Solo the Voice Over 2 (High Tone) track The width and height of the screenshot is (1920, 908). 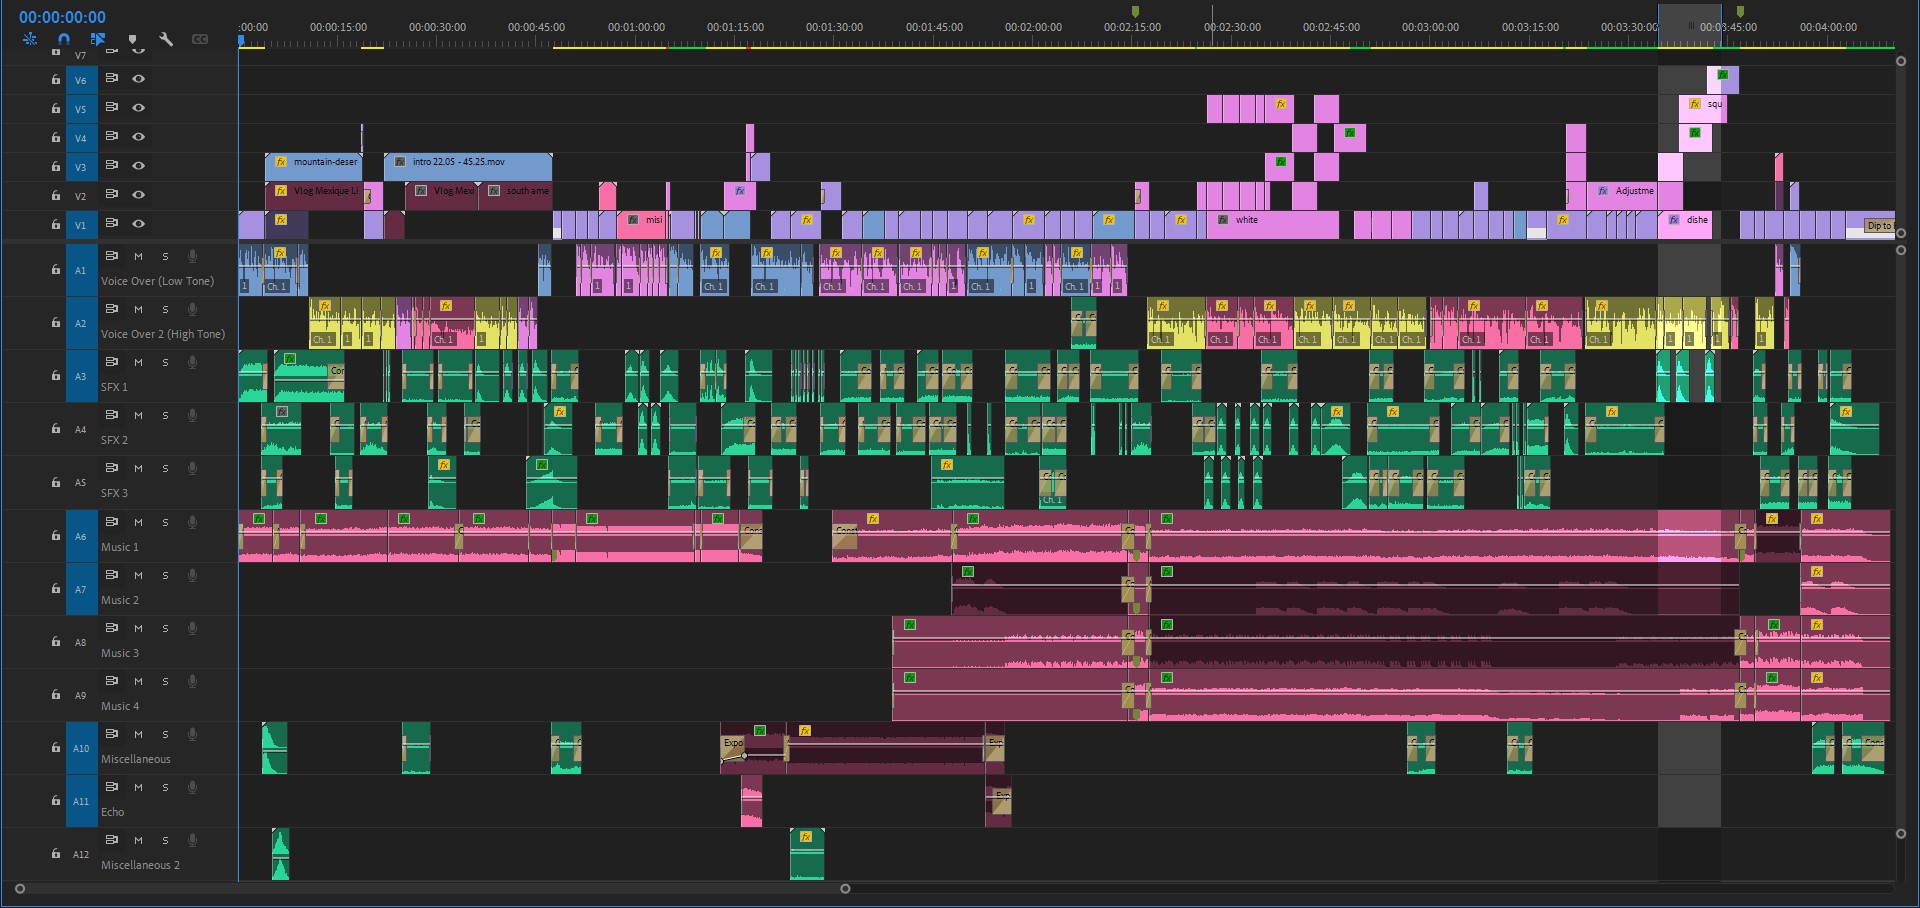(x=165, y=309)
